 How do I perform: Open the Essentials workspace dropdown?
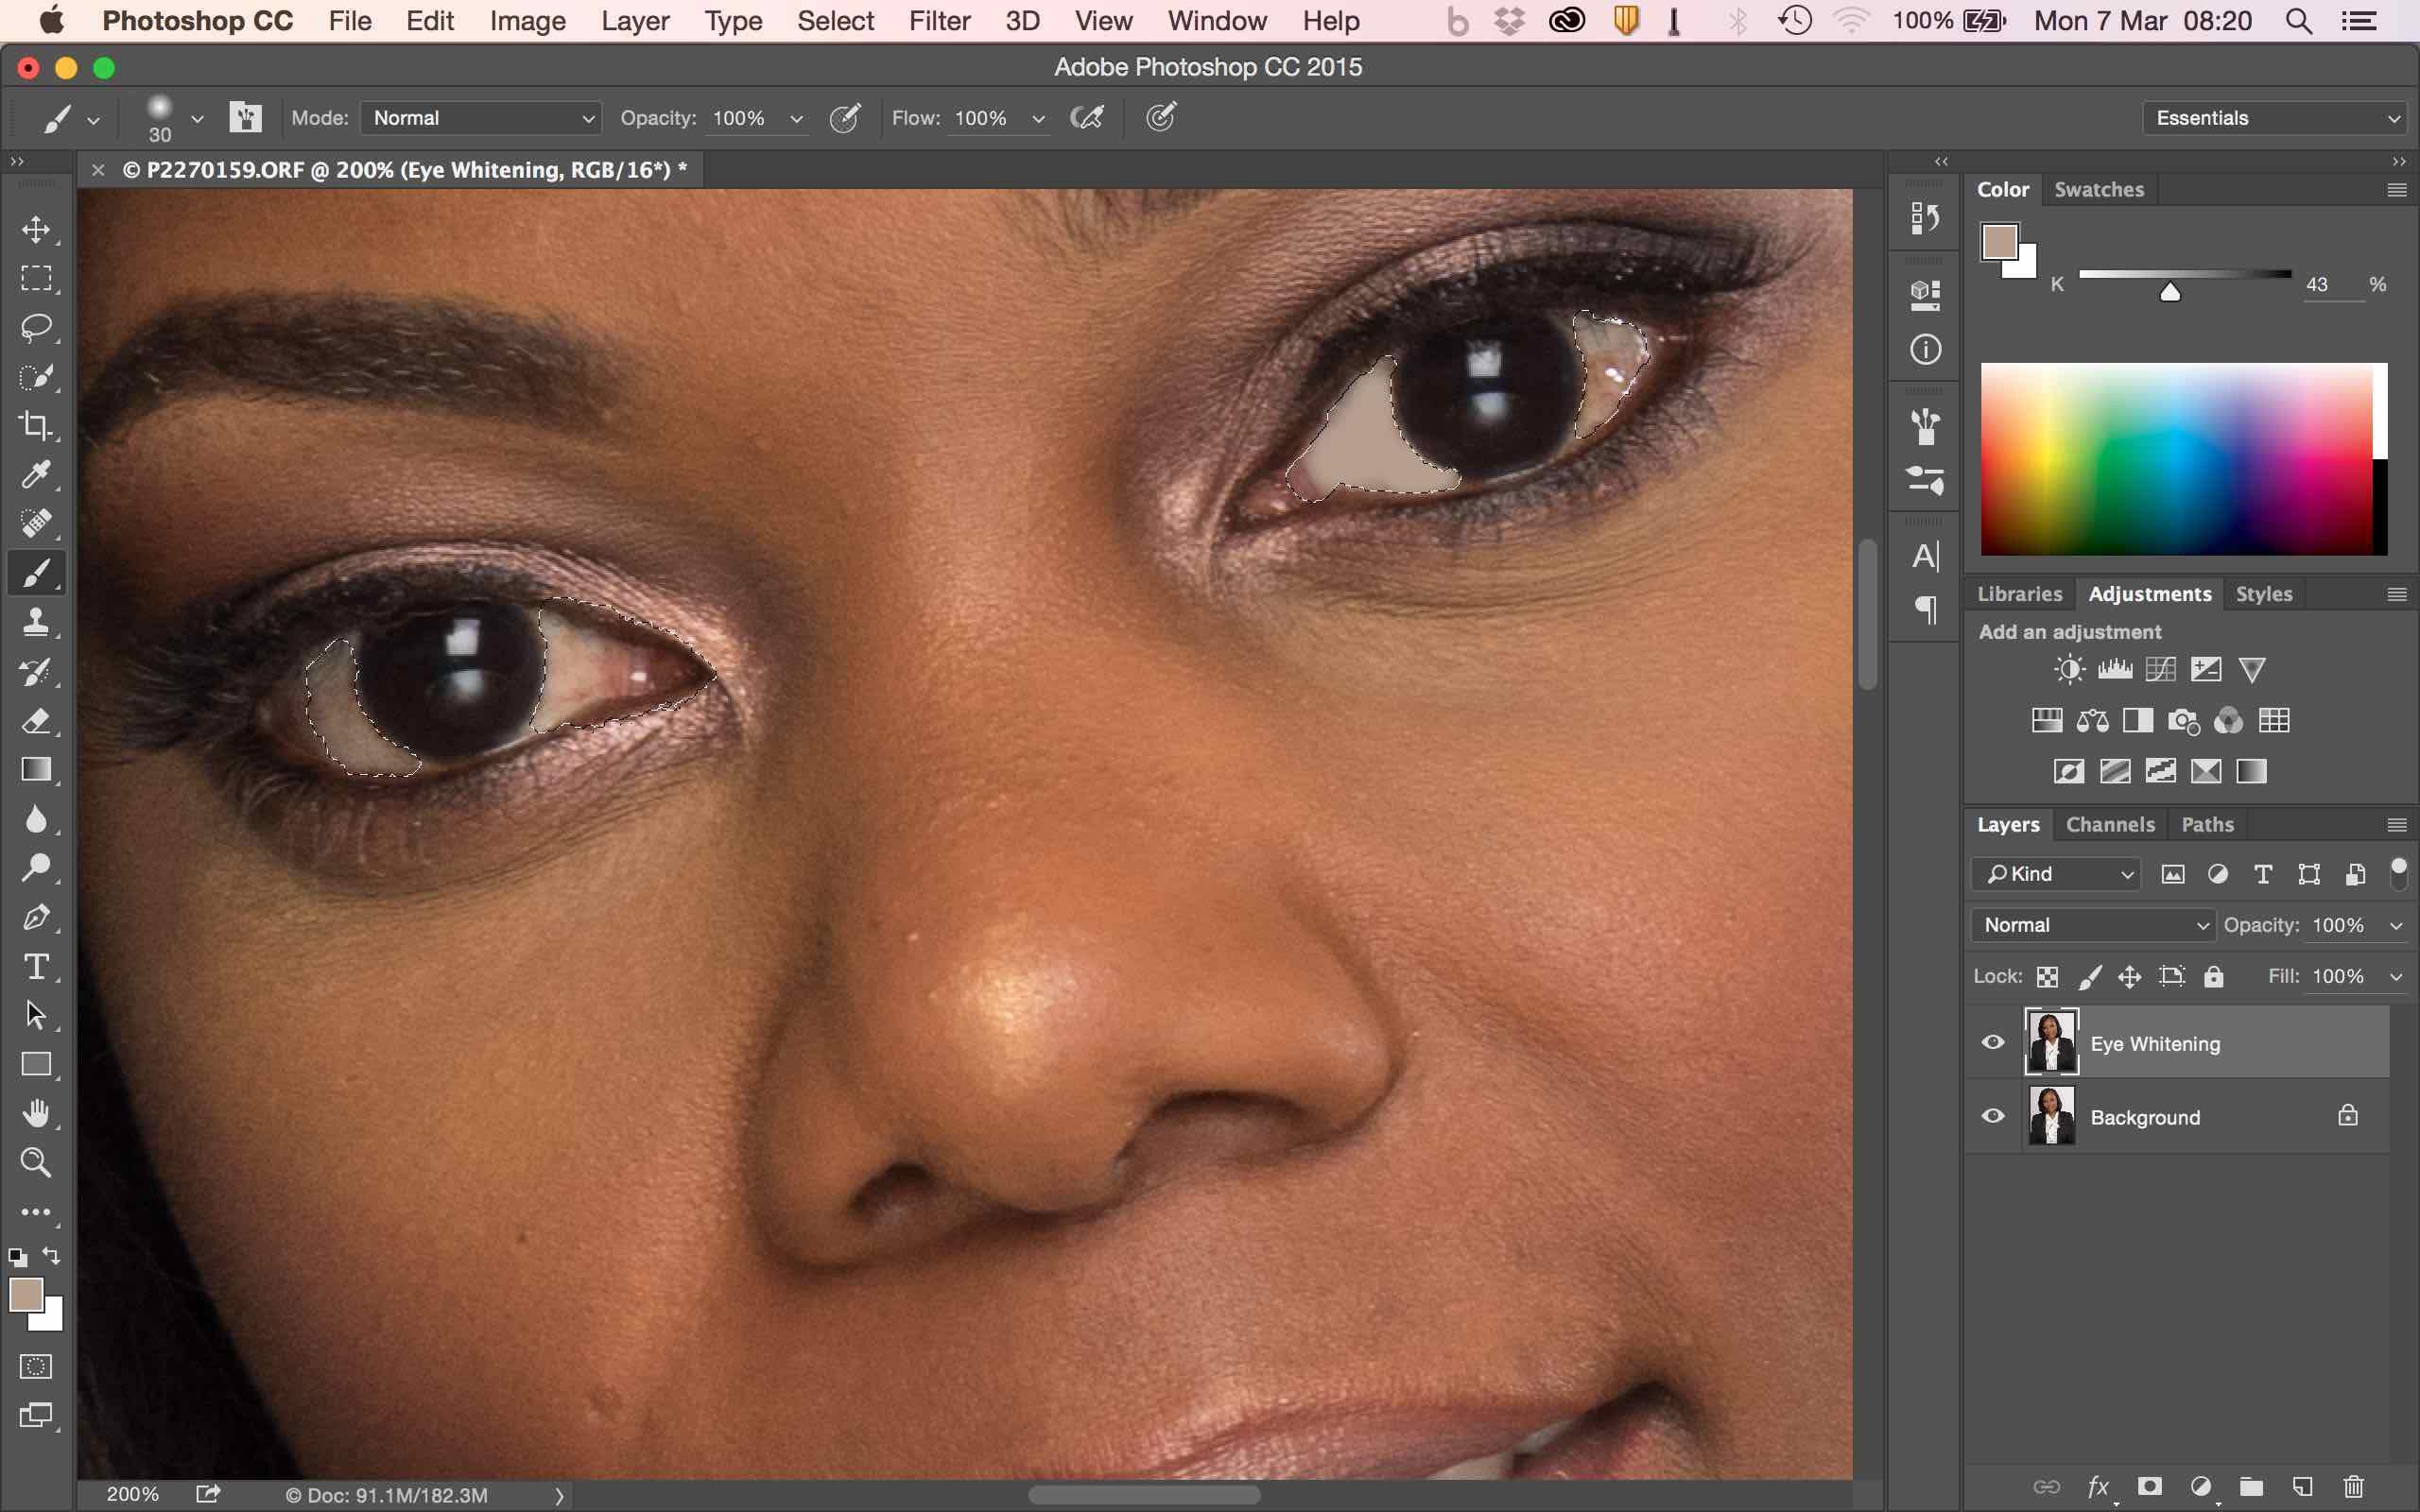pos(2275,118)
